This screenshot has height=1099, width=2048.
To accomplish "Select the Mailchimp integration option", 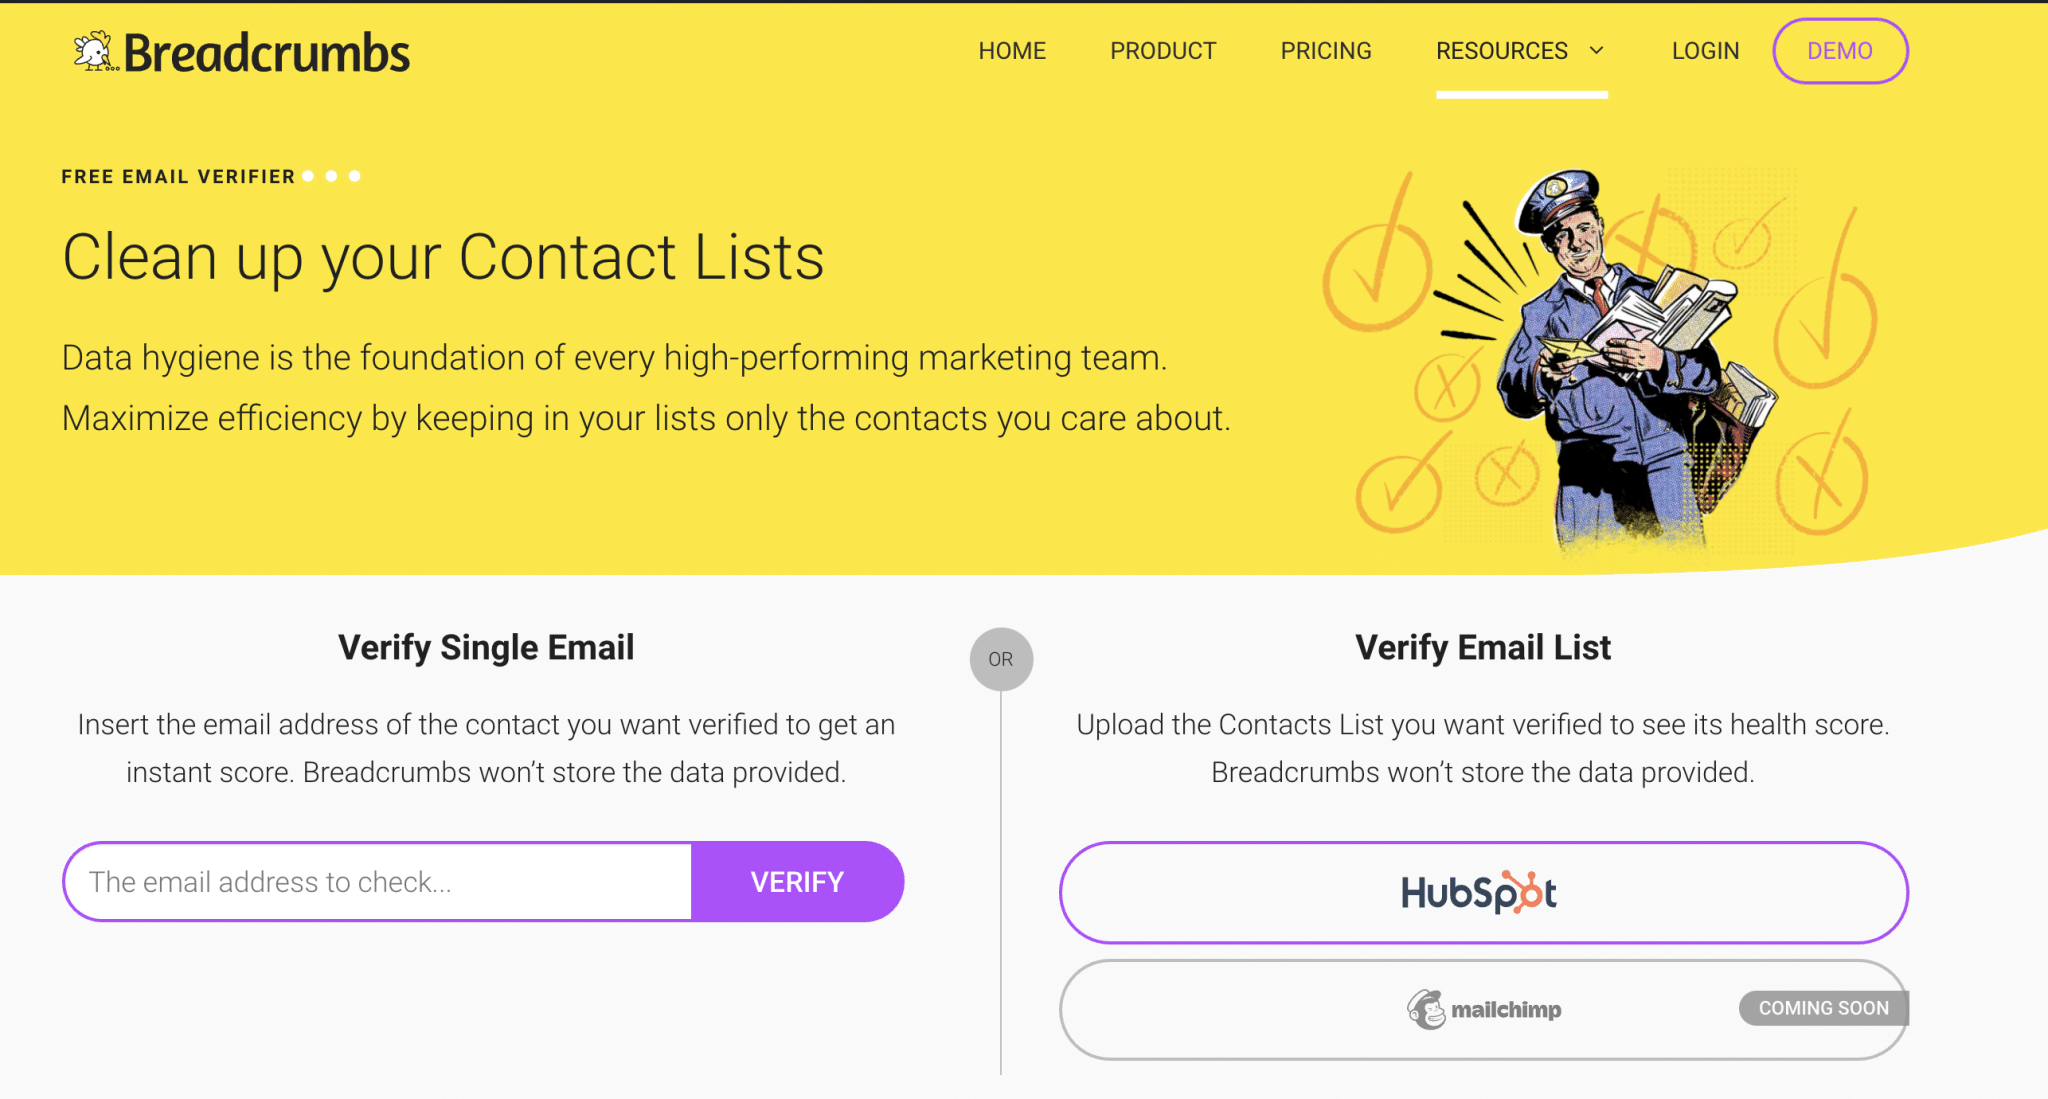I will (x=1484, y=1009).
